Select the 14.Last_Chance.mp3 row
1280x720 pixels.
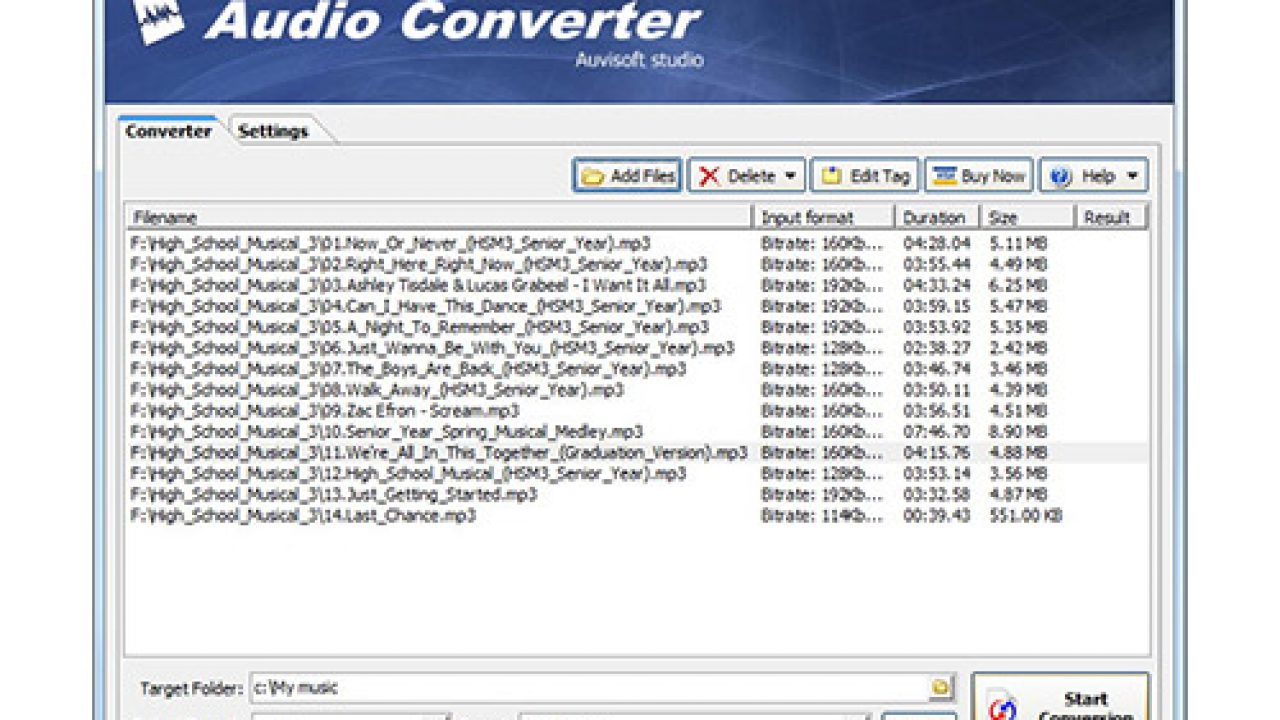pyautogui.click(x=303, y=515)
